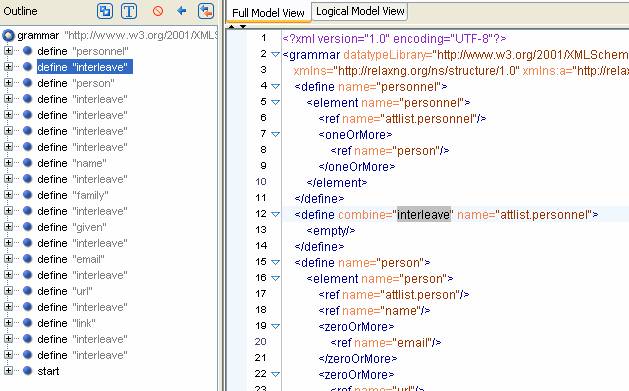This screenshot has width=629, height=391.
Task: Collapse the element personnel fold on line 5
Action: point(275,102)
